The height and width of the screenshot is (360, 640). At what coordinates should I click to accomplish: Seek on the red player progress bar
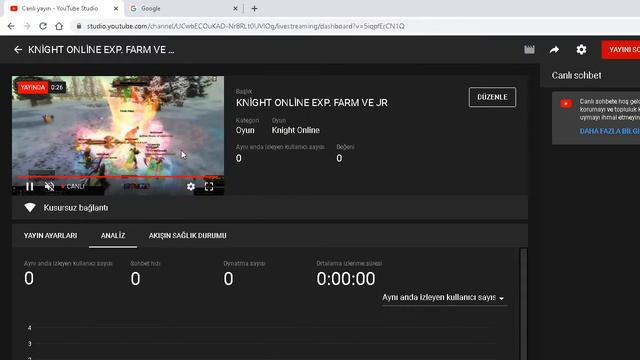coord(118,177)
